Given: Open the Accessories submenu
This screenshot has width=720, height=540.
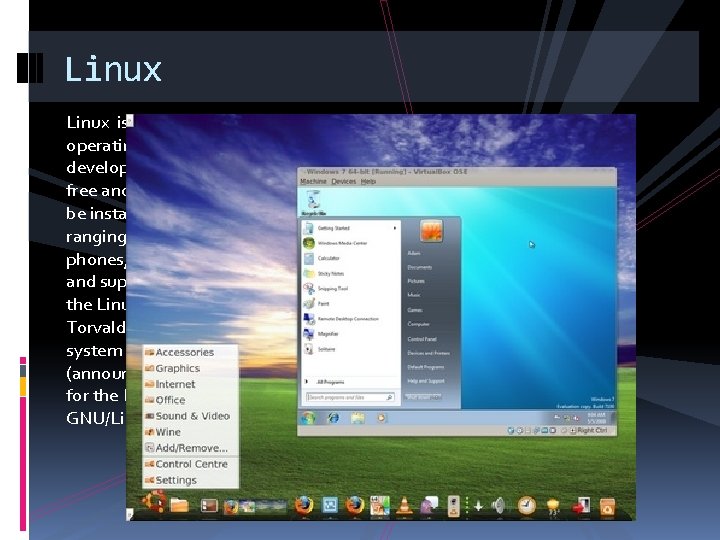Looking at the screenshot, I should (x=191, y=352).
